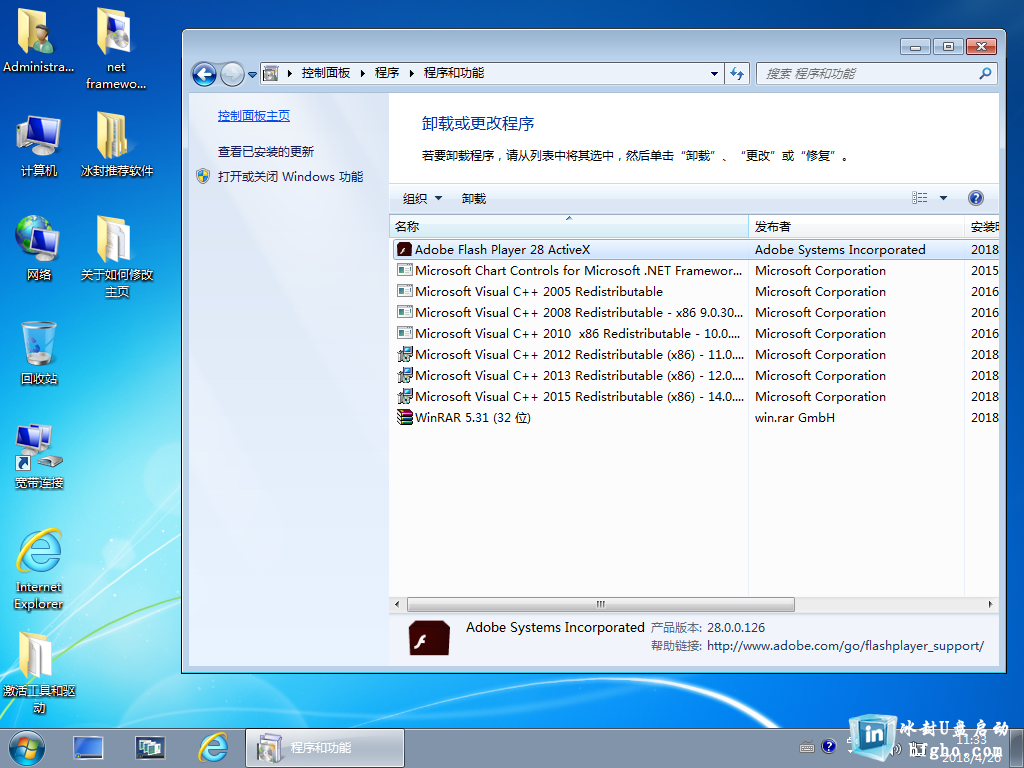Click the horizontal scrollbar thumb
The image size is (1024, 768).
click(601, 604)
